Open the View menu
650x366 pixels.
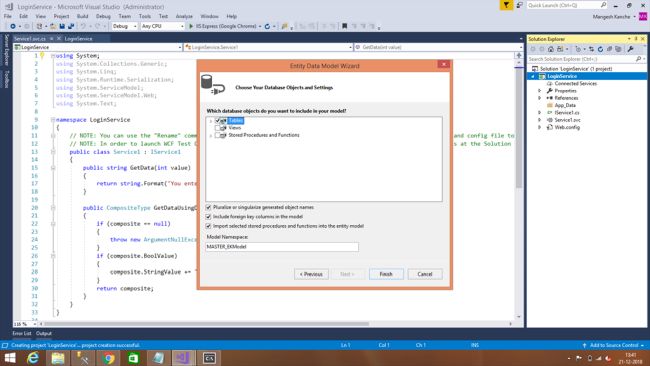click(x=41, y=16)
